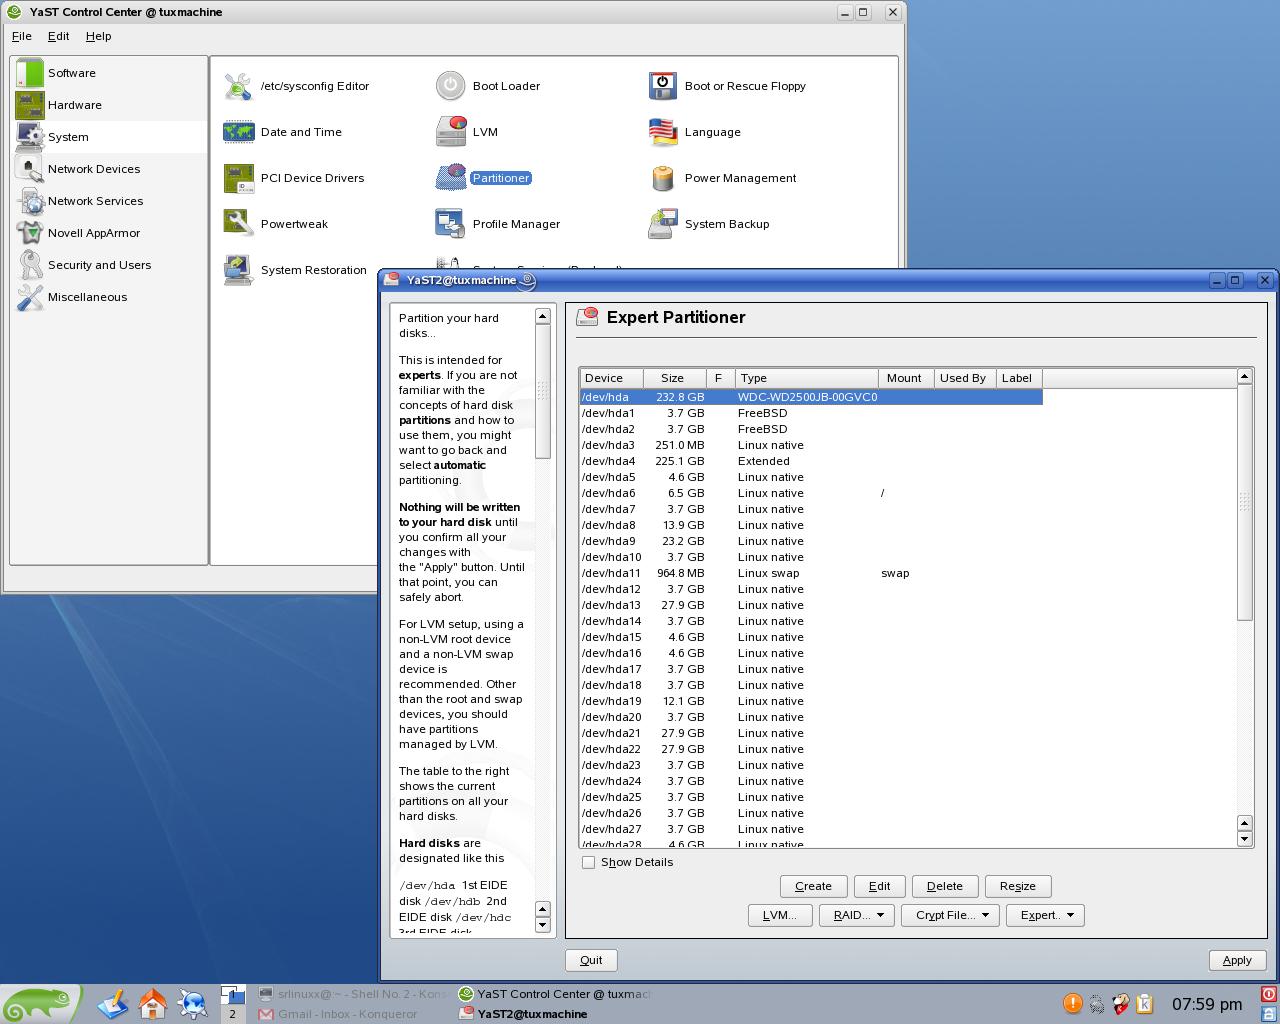Screen dimensions: 1280x1024
Task: Open the Help menu in YaST Control Center
Action: click(98, 36)
